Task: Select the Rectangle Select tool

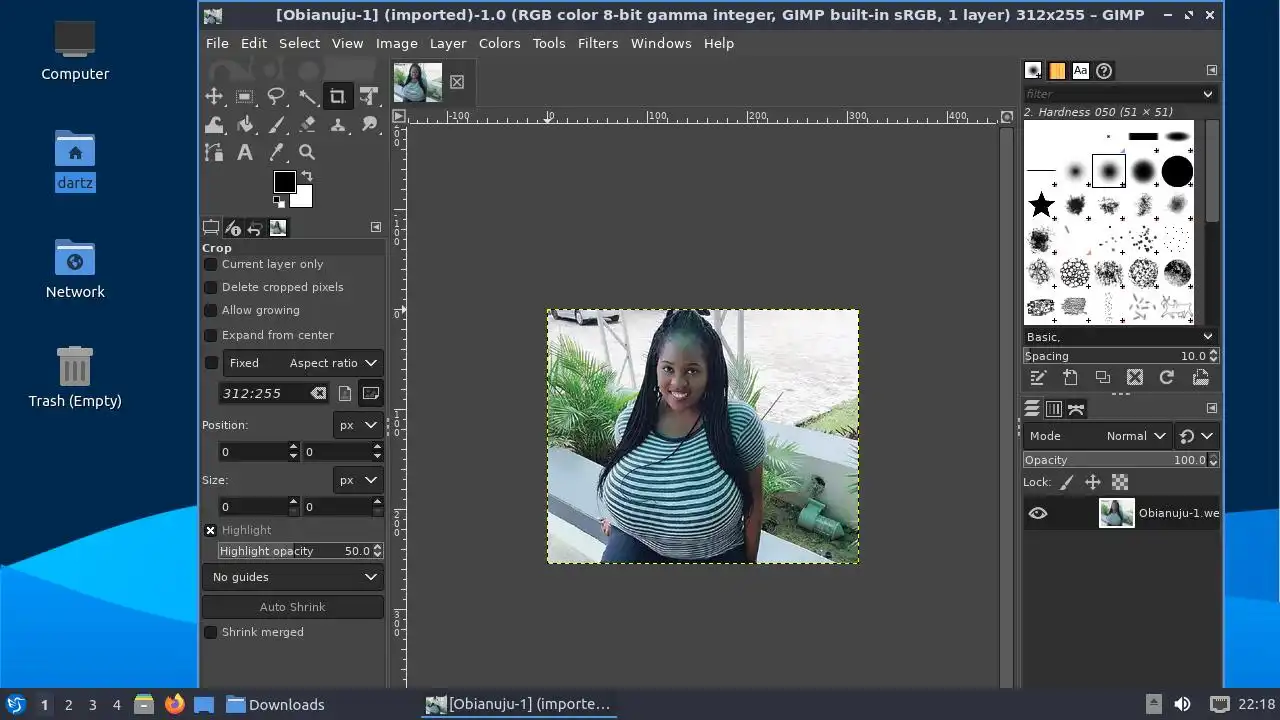Action: 245,96
